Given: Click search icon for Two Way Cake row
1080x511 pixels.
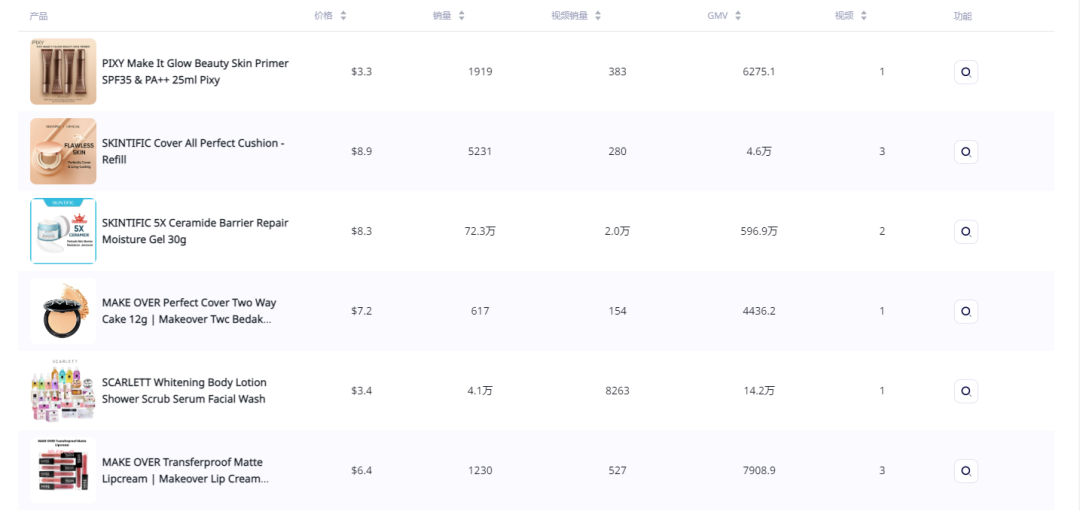Looking at the screenshot, I should pos(965,311).
